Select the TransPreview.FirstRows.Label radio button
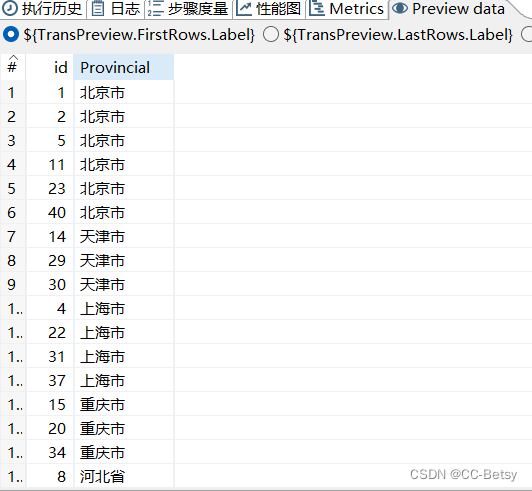The width and height of the screenshot is (532, 491). (x=11, y=34)
